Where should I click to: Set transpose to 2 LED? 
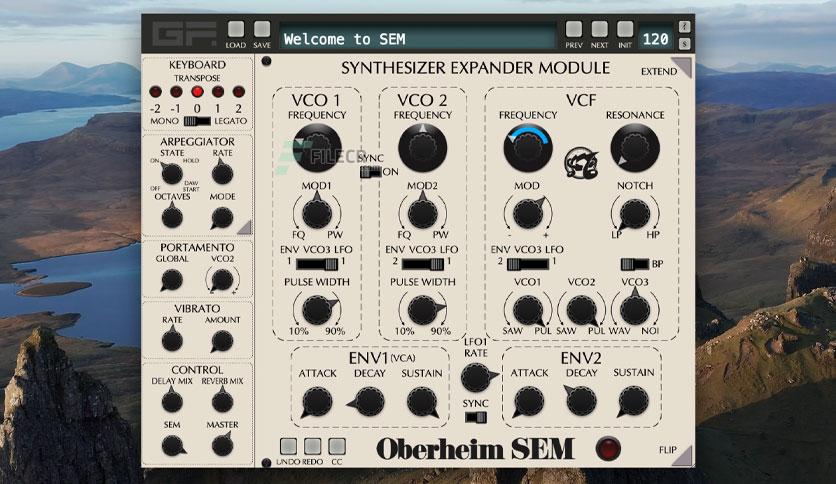click(238, 92)
